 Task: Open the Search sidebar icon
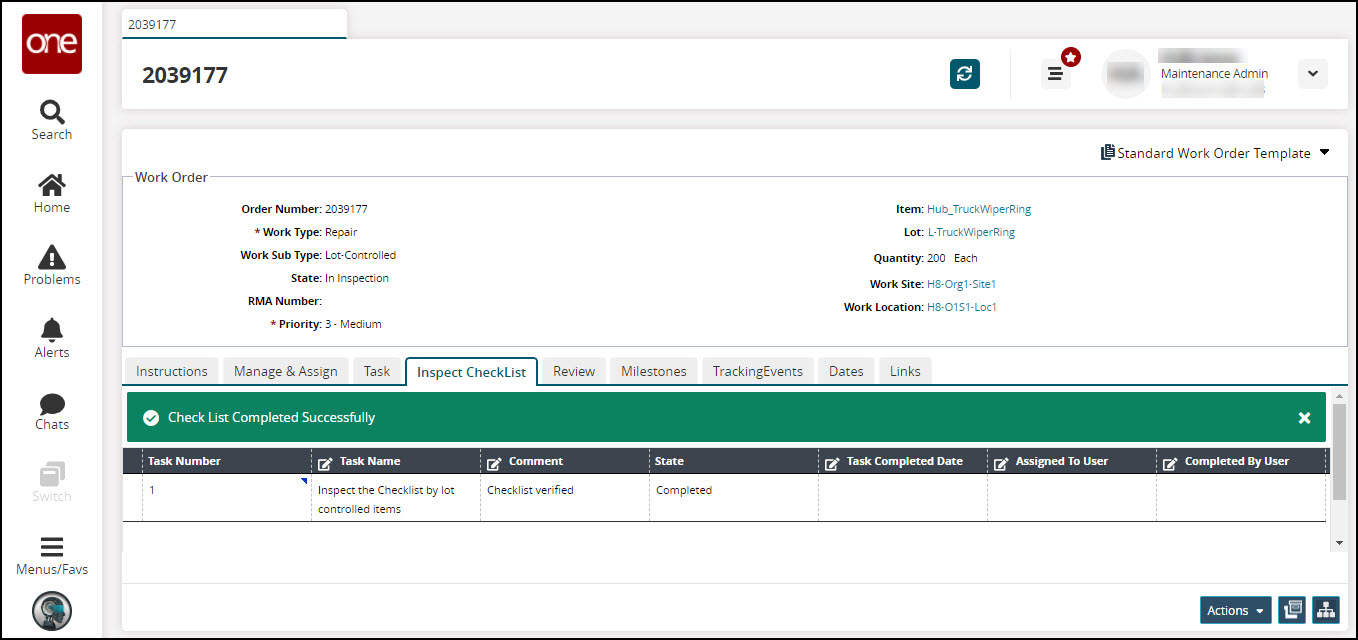[51, 120]
